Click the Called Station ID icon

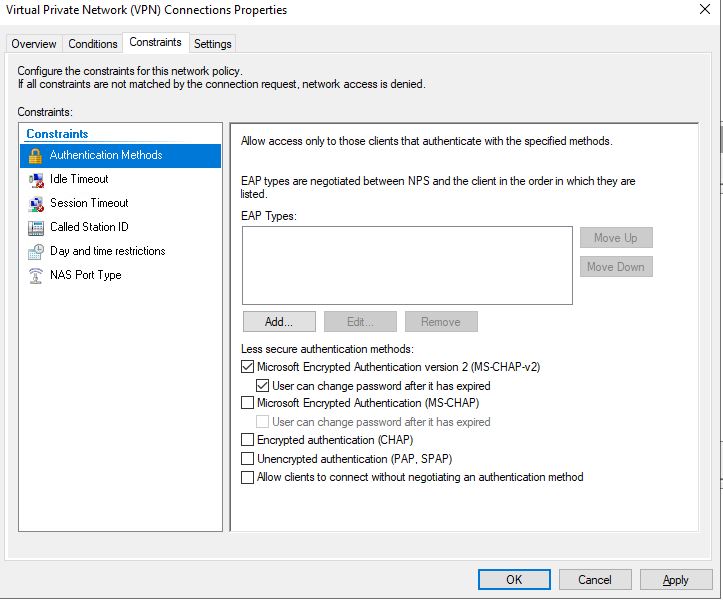click(36, 228)
